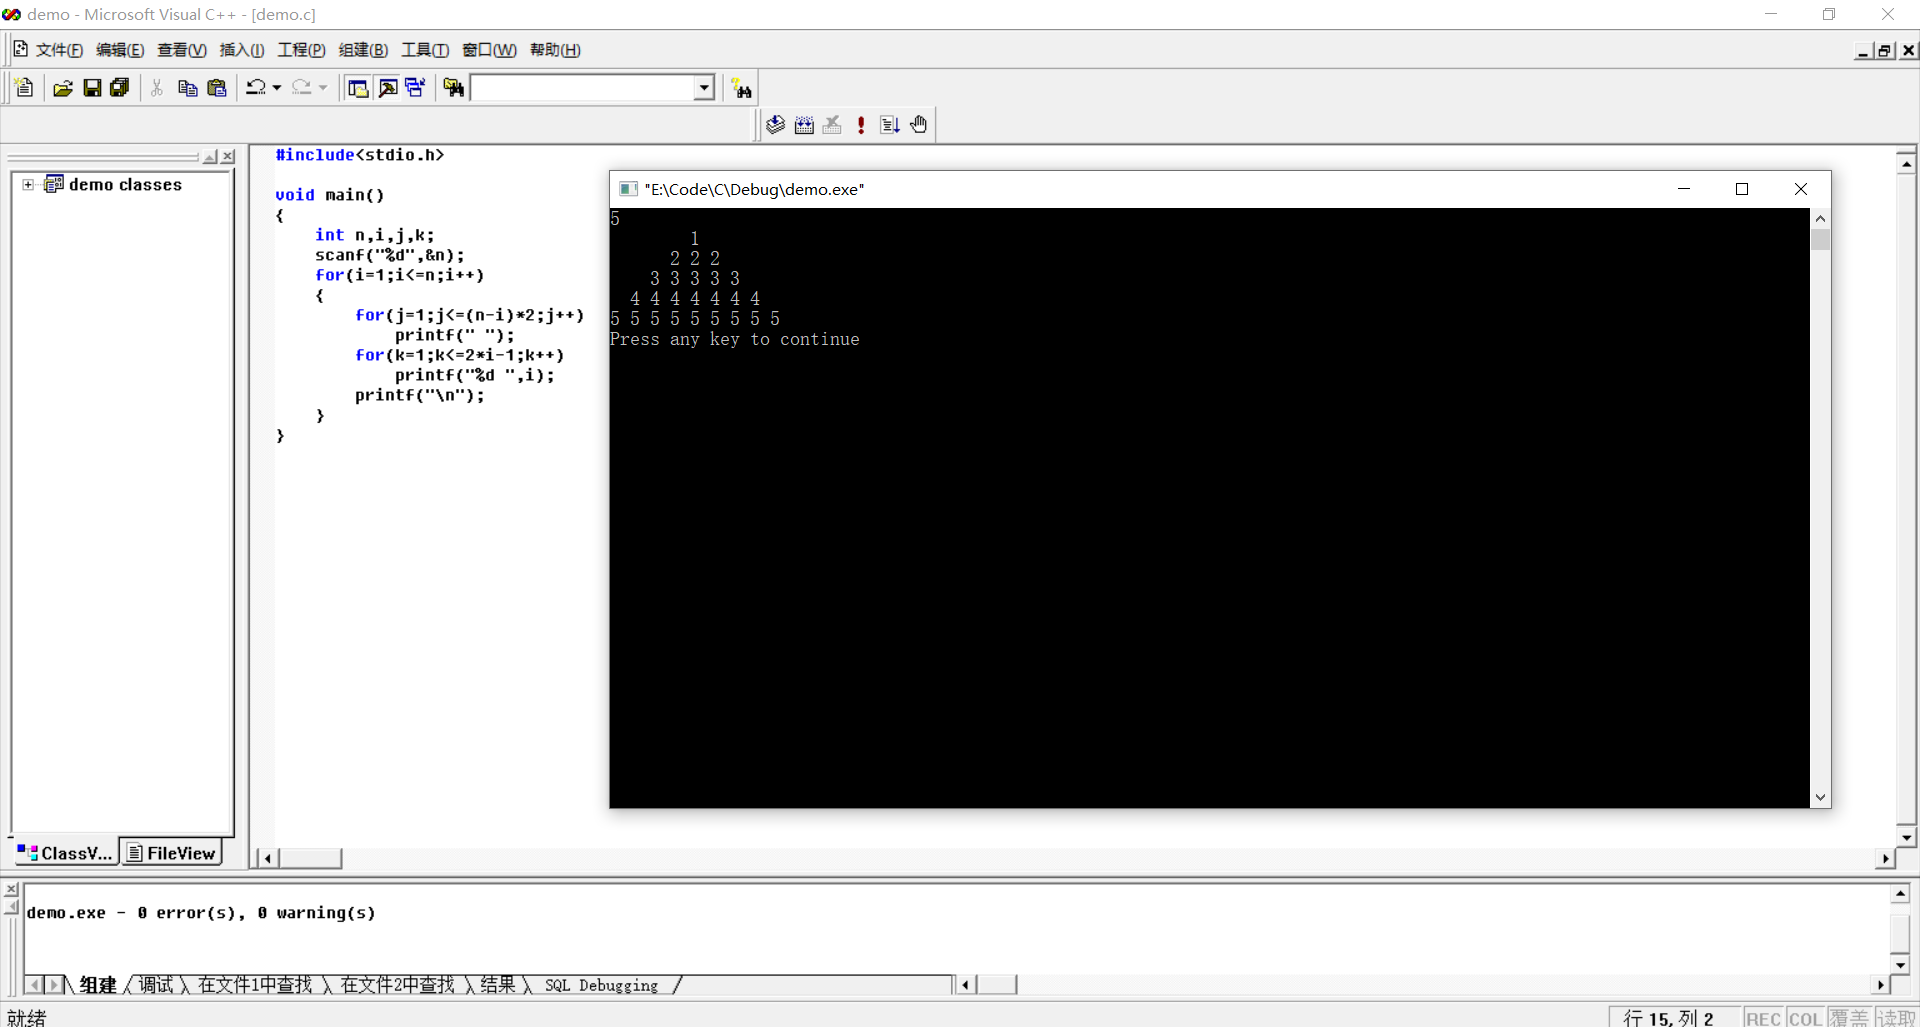The image size is (1920, 1027).
Task: Select the SQL Debugging output tab
Action: click(x=601, y=985)
